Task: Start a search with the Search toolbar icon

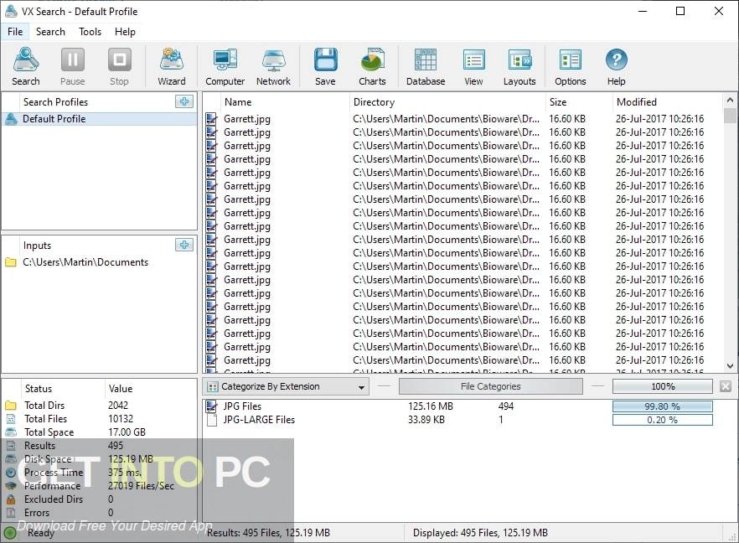Action: (26, 66)
